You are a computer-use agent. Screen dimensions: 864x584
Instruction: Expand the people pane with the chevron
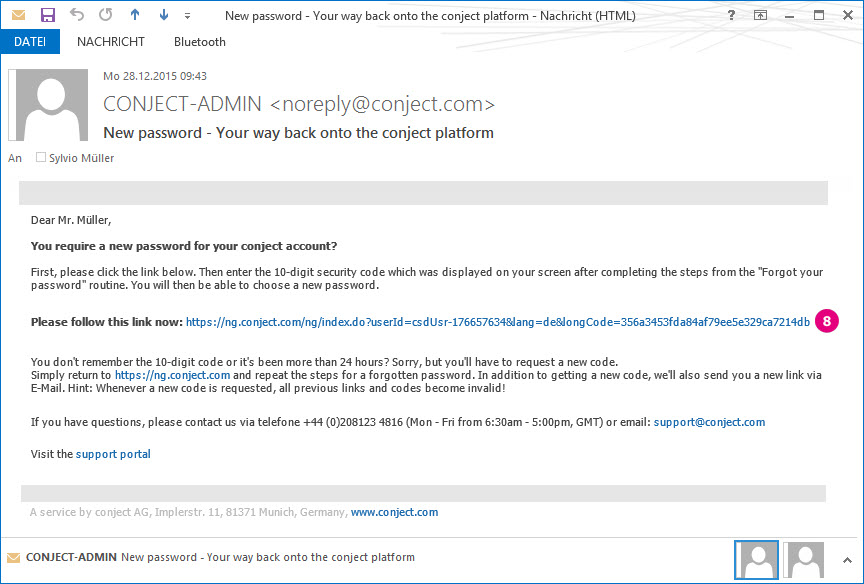click(847, 560)
